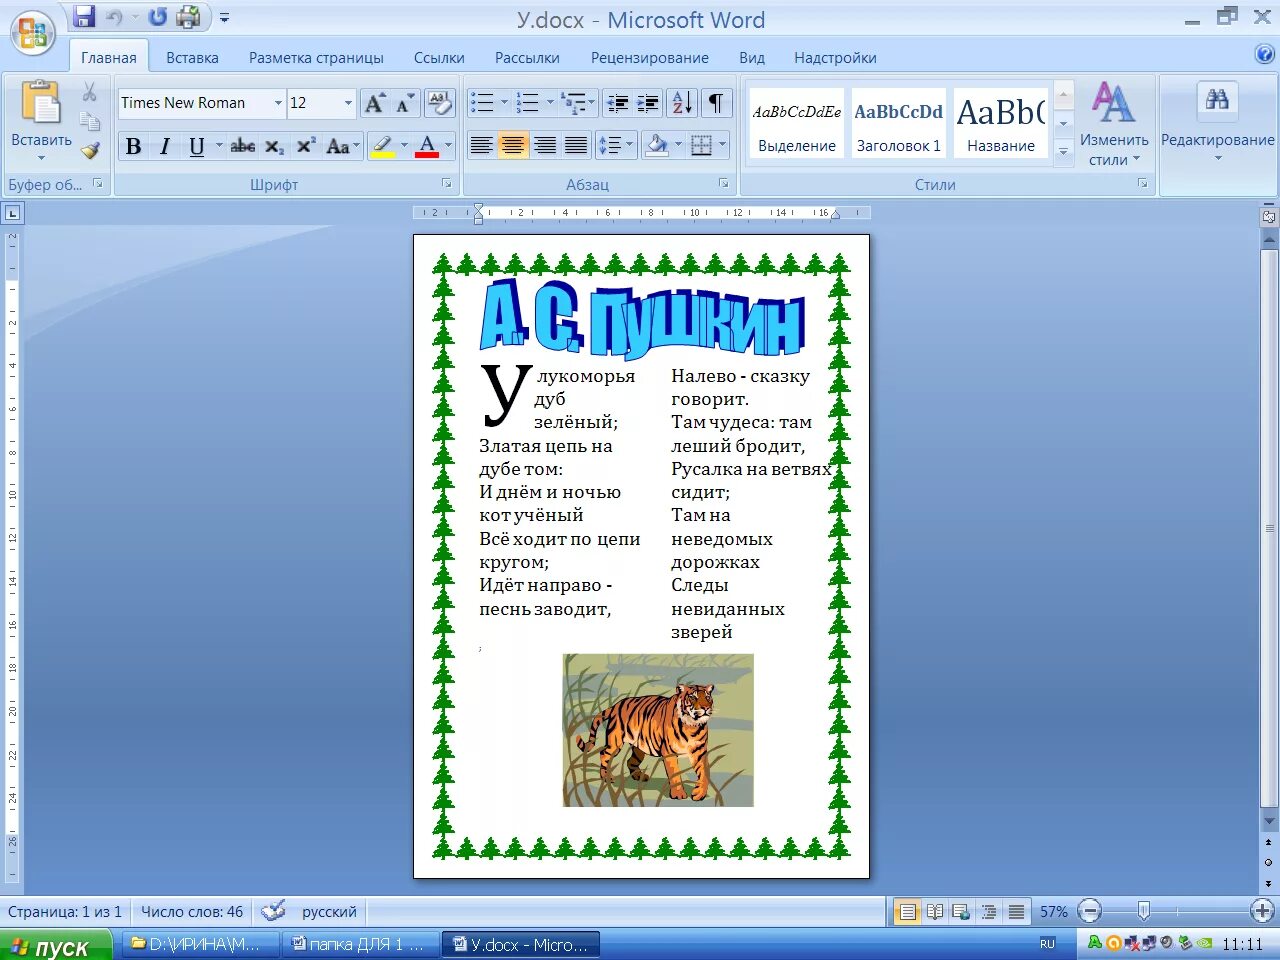Viewport: 1280px width, 960px height.
Task: Open the Рецензирование tab
Action: coord(650,58)
